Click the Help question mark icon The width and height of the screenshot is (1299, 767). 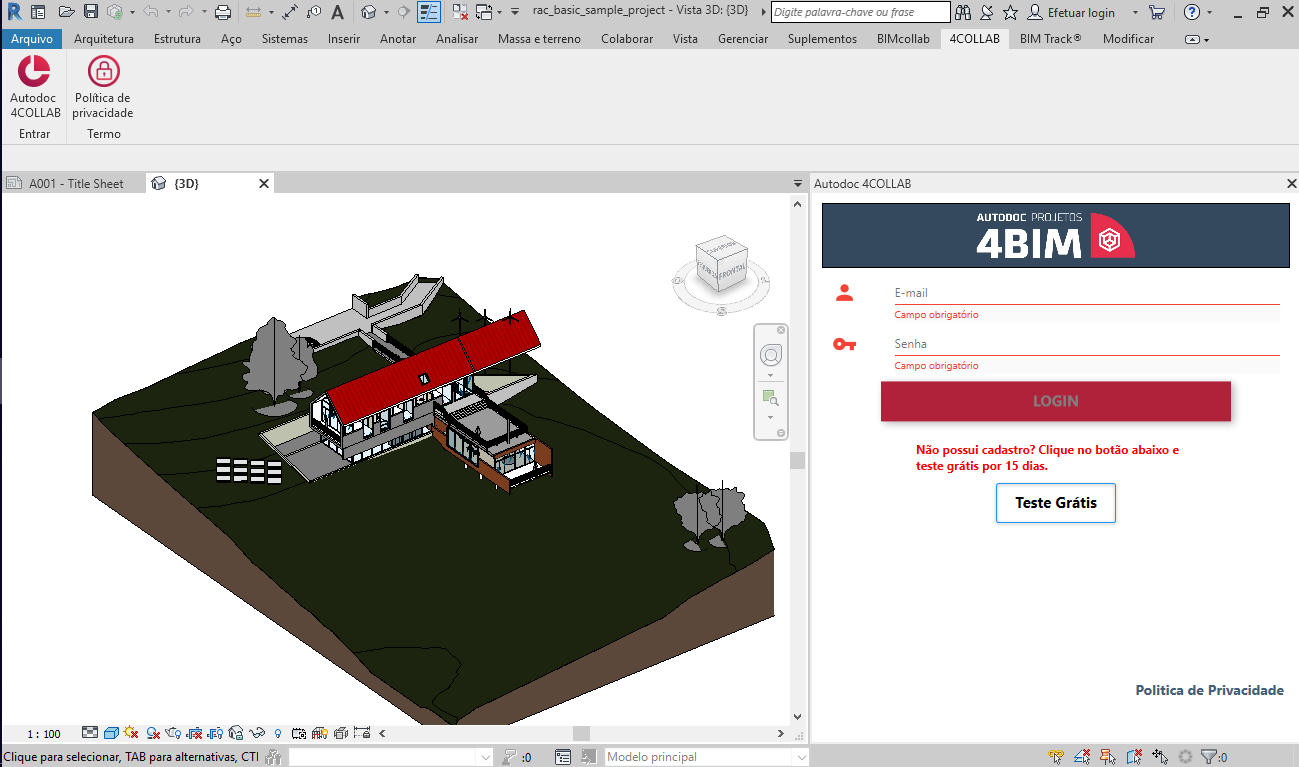(x=1192, y=12)
